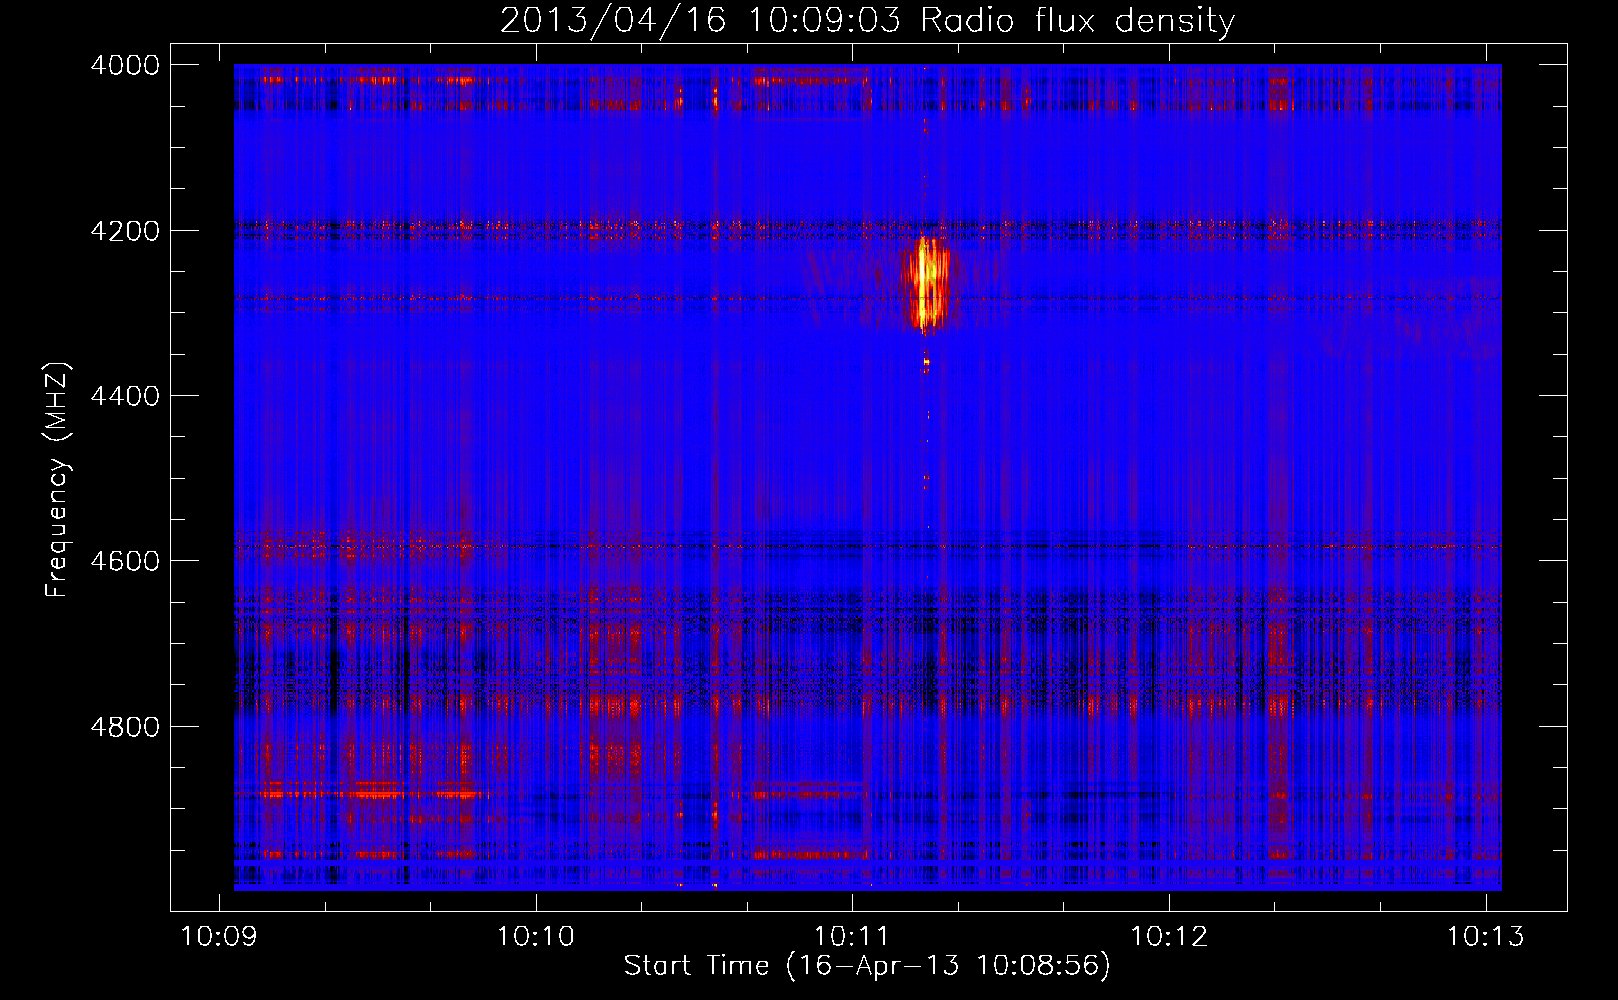Click the '10:11' time axis label

pos(851,936)
